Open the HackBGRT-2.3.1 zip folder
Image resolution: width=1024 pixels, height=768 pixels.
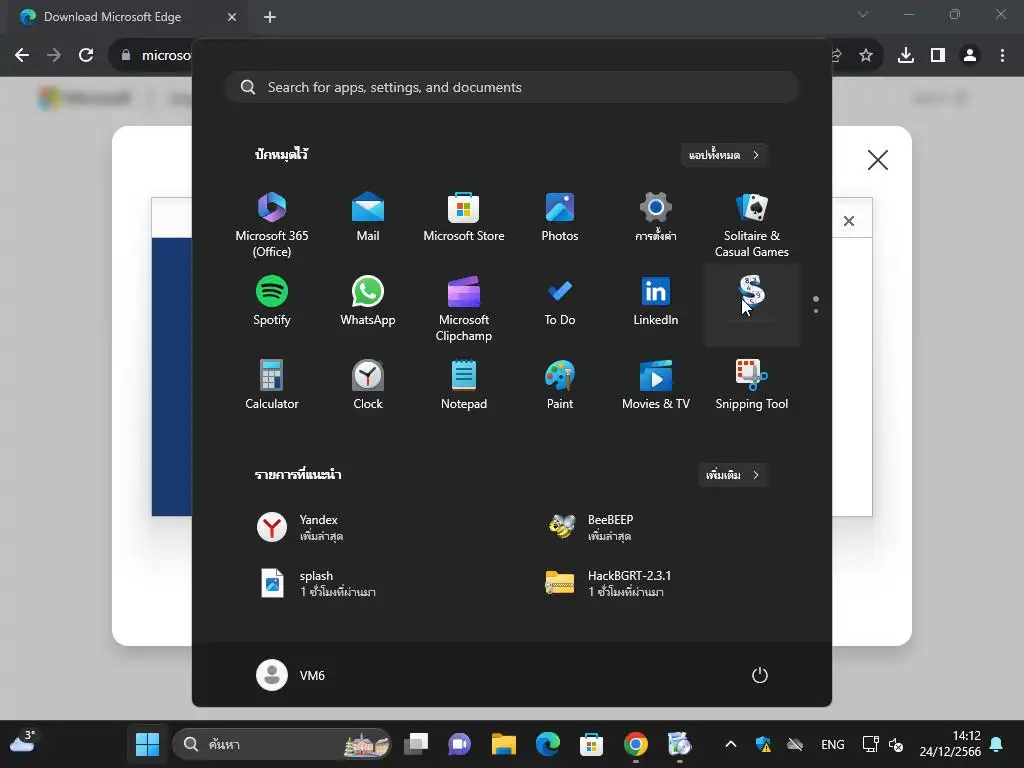point(608,583)
